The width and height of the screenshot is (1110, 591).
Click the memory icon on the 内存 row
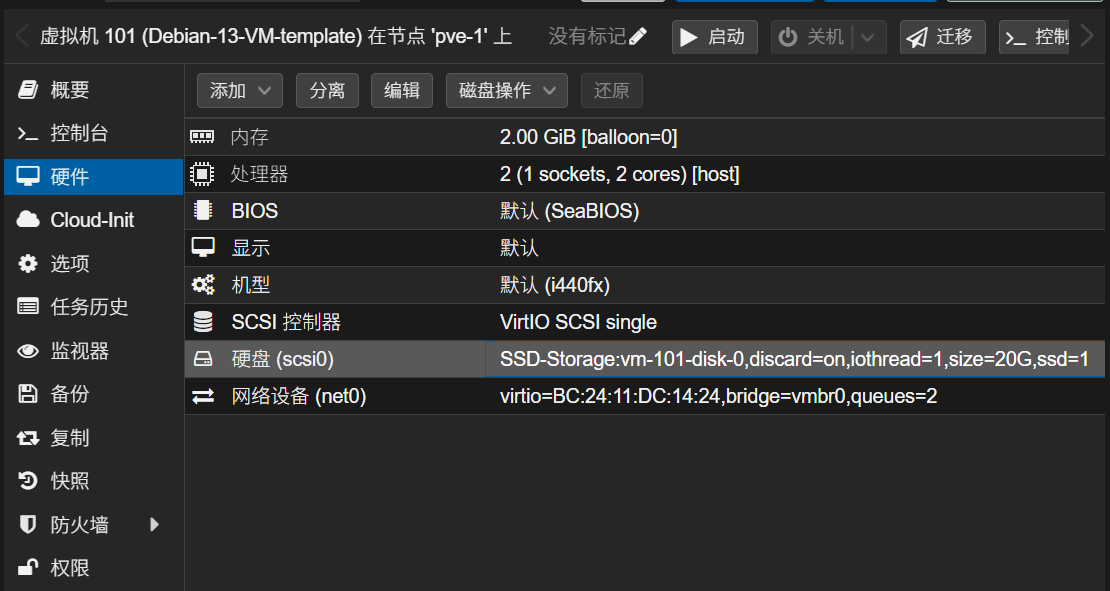(x=203, y=137)
